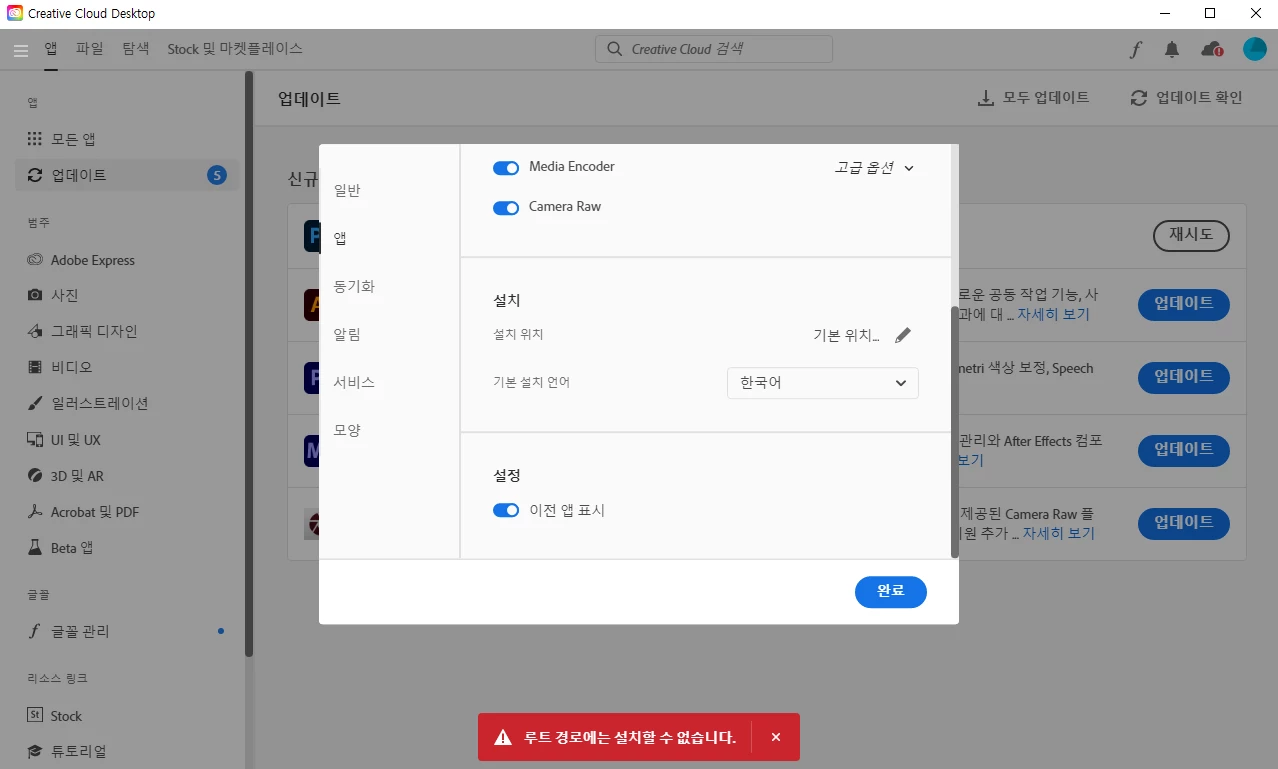Open the fonts f icon in header
The width and height of the screenshot is (1278, 769).
[x=1135, y=49]
